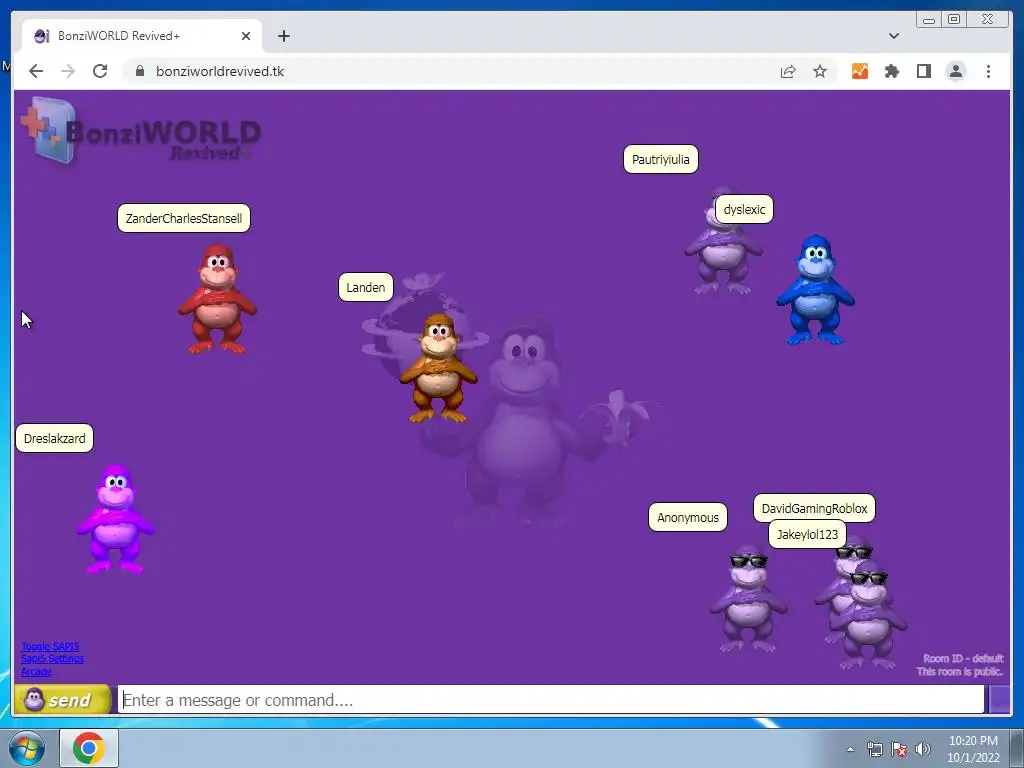Bookmark this tab with the star icon
This screenshot has height=768, width=1024.
[820, 71]
